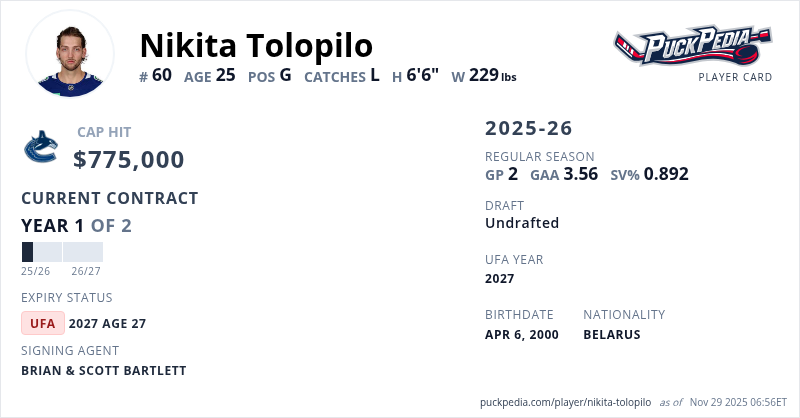800x418 pixels.
Task: Click the nationality Belarus text
Action: [612, 334]
